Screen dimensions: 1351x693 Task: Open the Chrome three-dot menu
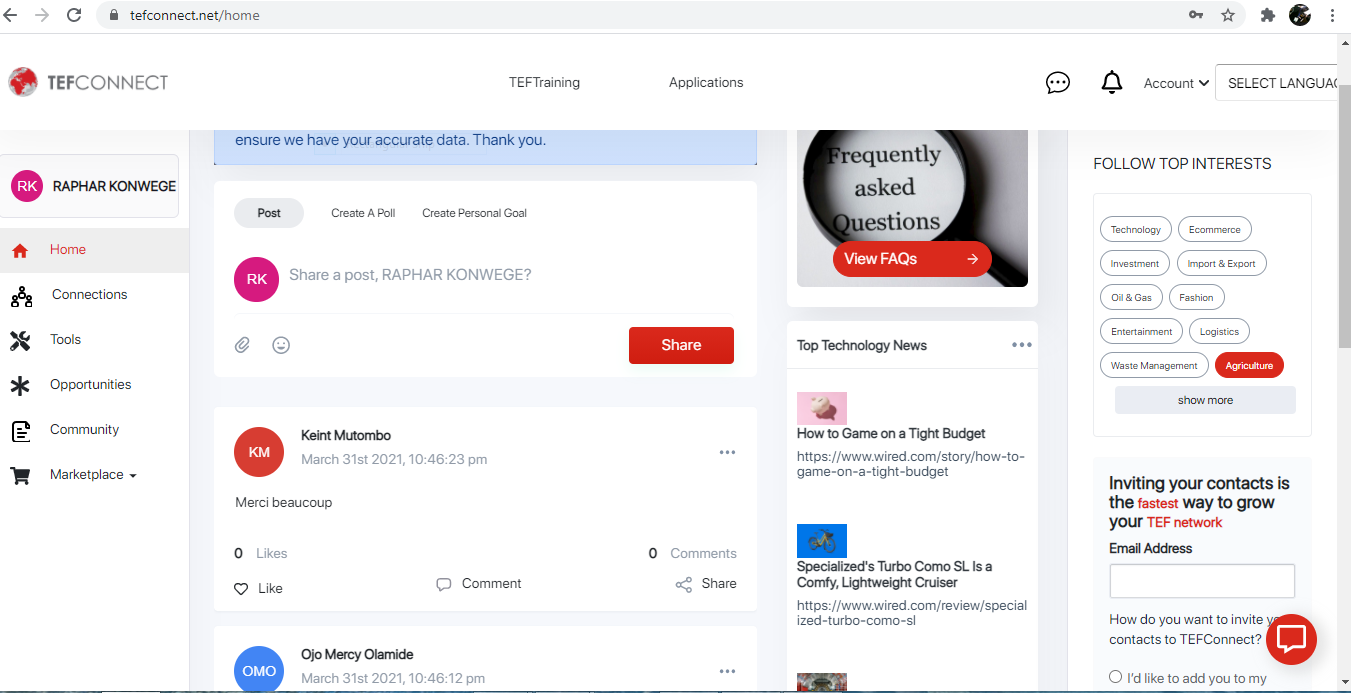tap(1333, 15)
